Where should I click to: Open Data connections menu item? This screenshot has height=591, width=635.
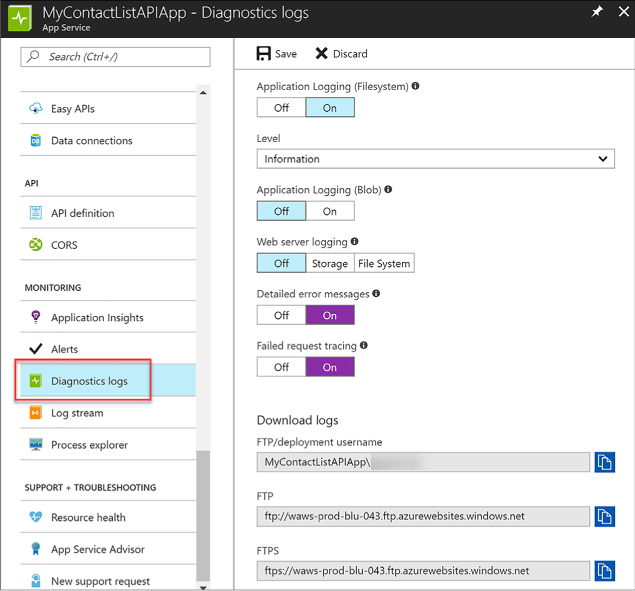tap(108, 140)
